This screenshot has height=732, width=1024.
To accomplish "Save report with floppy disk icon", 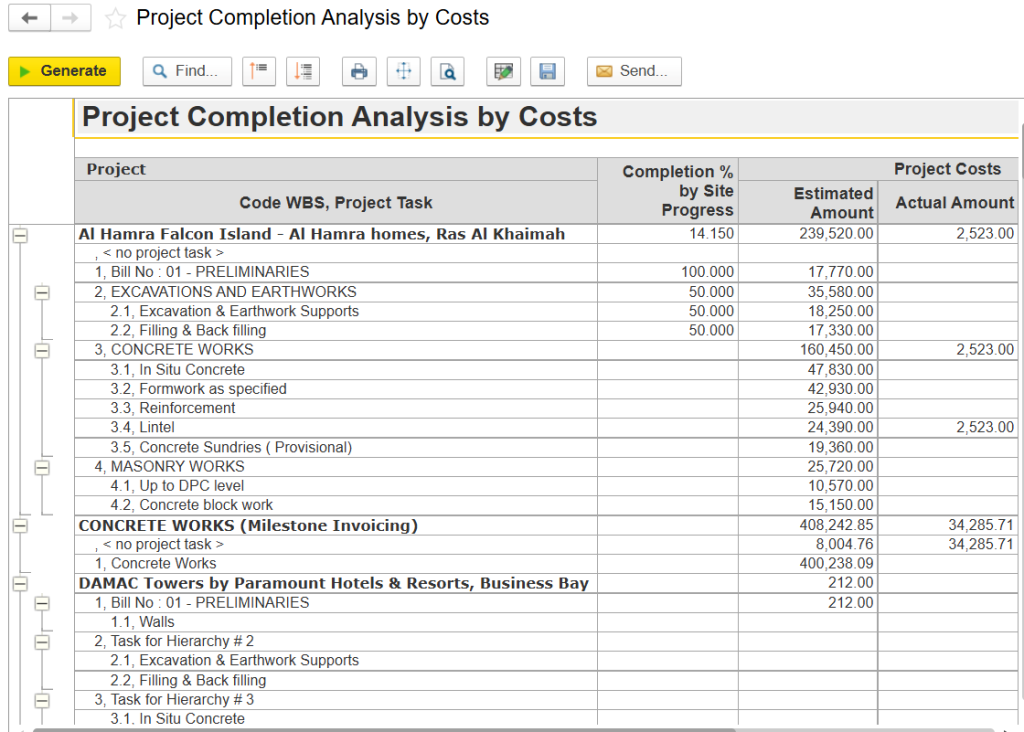I will click(547, 71).
